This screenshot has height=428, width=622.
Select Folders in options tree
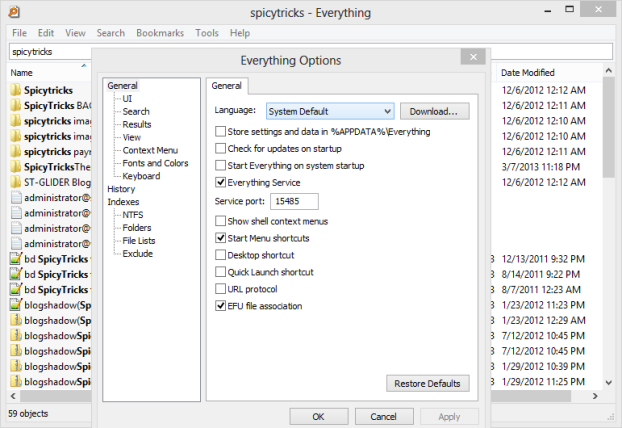point(137,228)
